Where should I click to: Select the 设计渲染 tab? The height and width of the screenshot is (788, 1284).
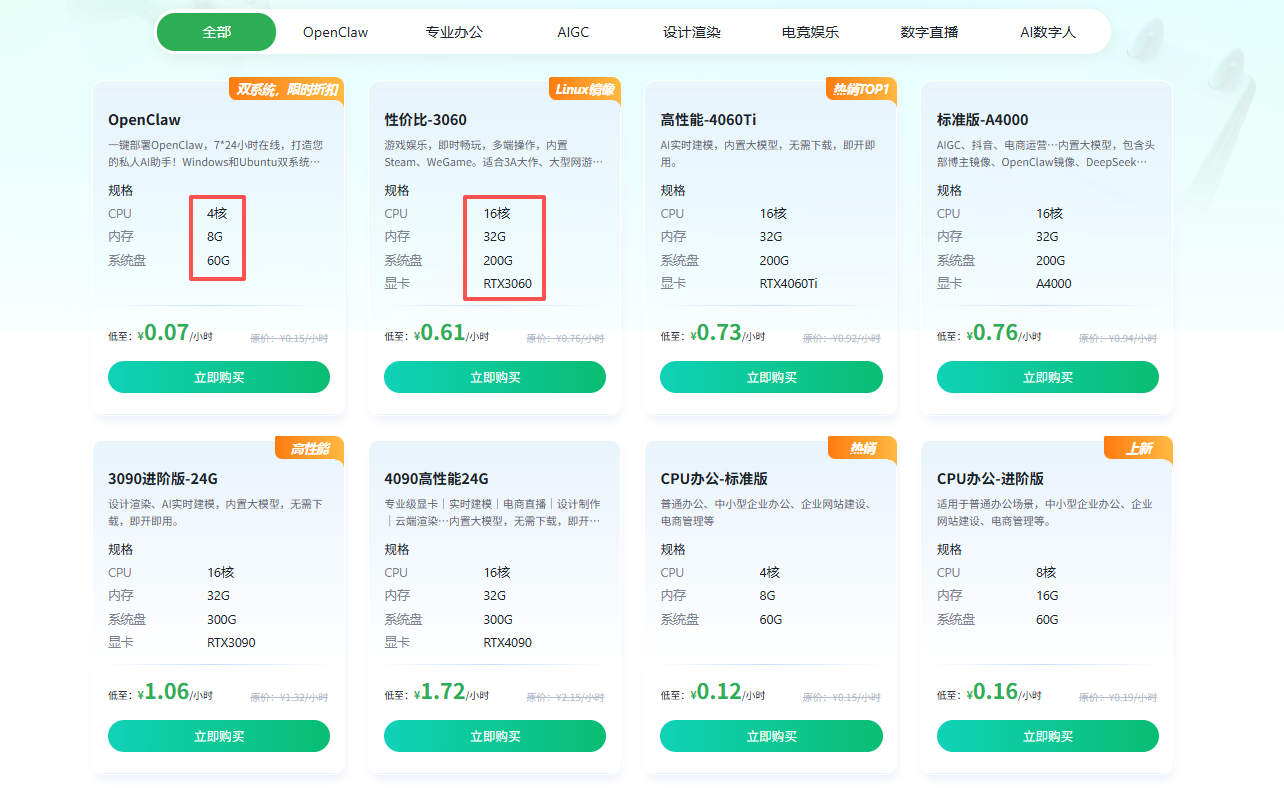coord(691,32)
